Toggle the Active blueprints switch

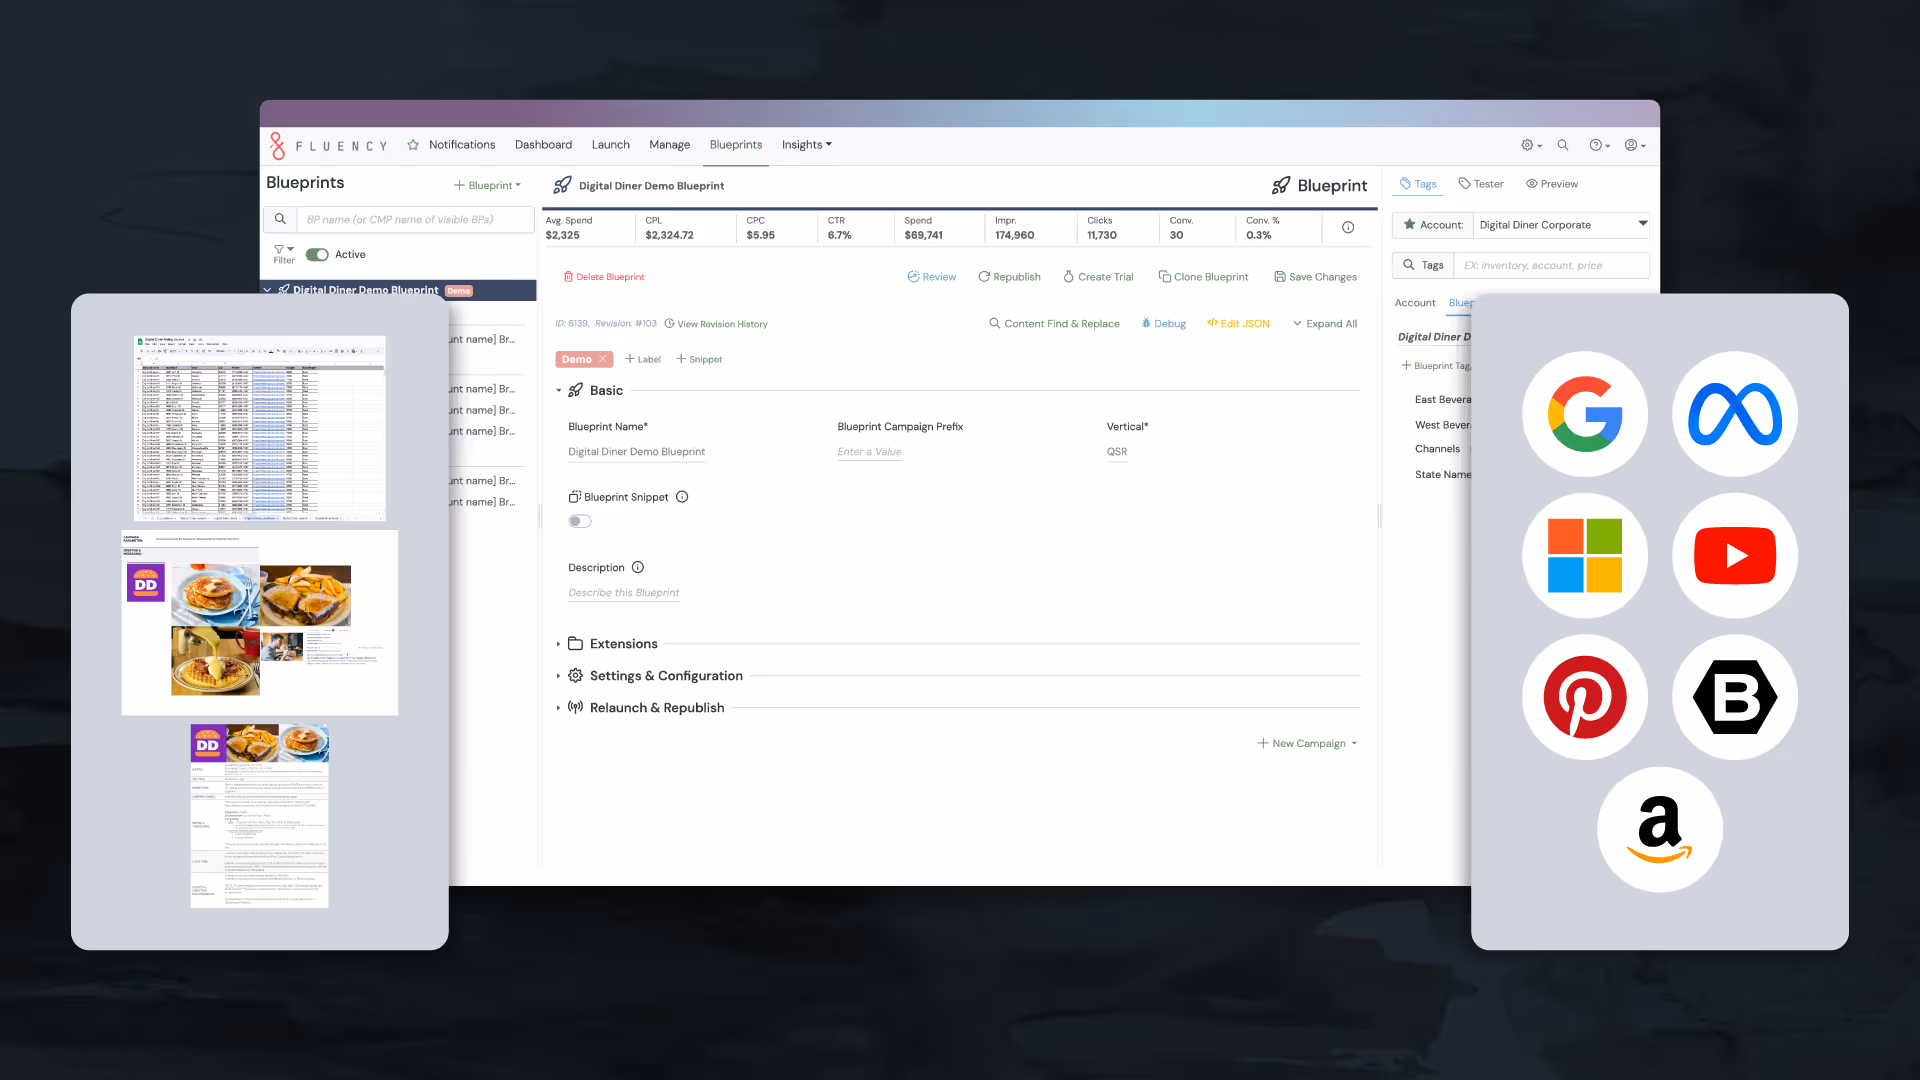[317, 255]
